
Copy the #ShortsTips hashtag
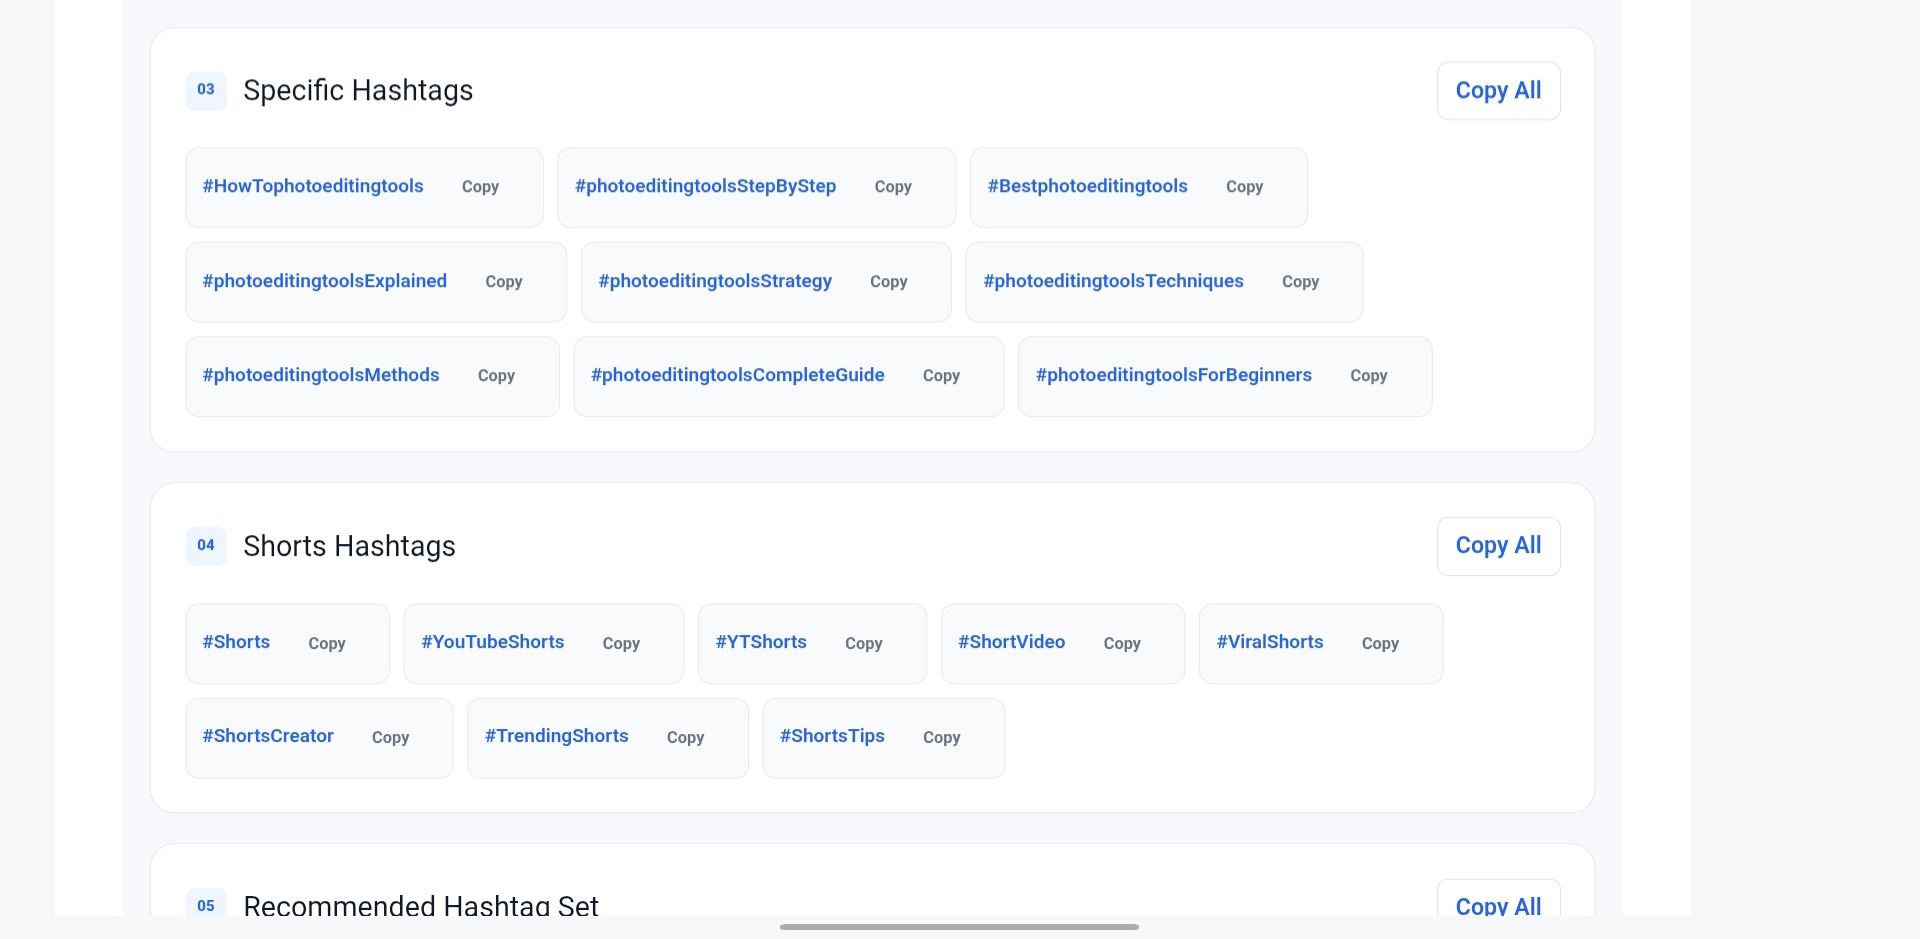coord(941,738)
